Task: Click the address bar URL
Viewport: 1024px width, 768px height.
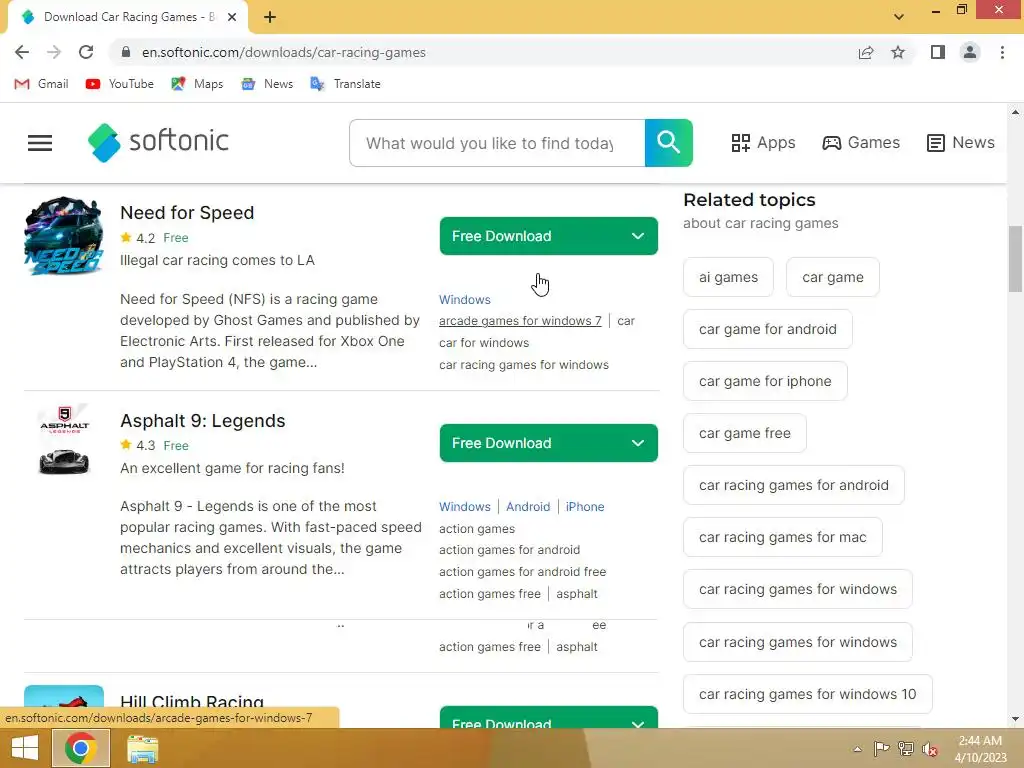Action: coord(283,52)
